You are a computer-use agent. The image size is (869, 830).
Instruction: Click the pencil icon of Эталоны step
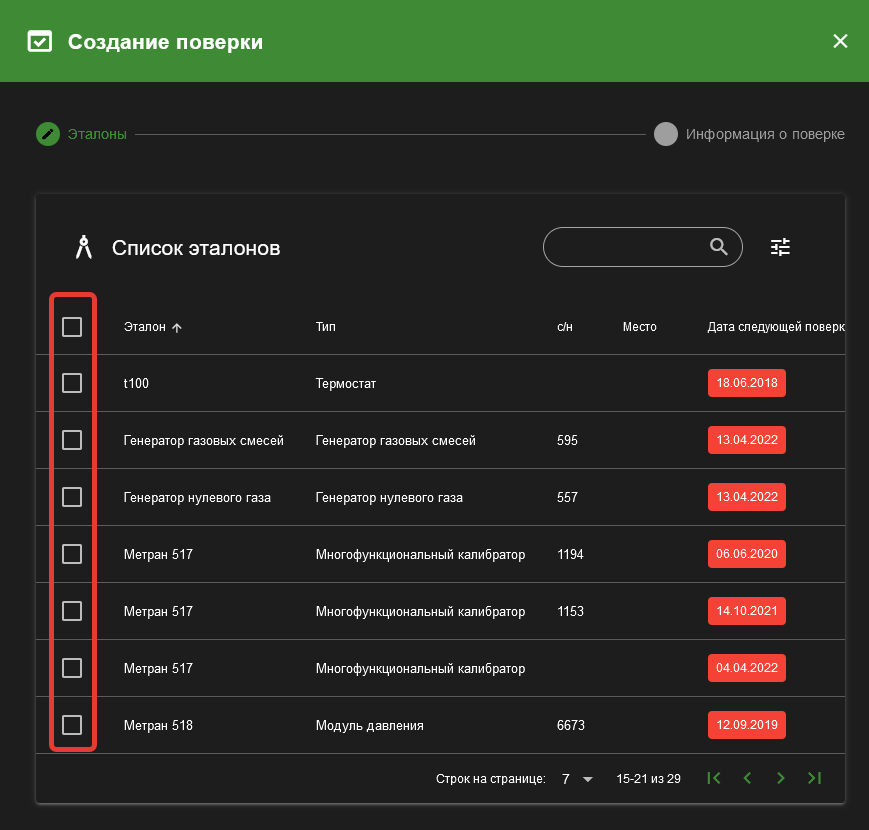tap(48, 134)
